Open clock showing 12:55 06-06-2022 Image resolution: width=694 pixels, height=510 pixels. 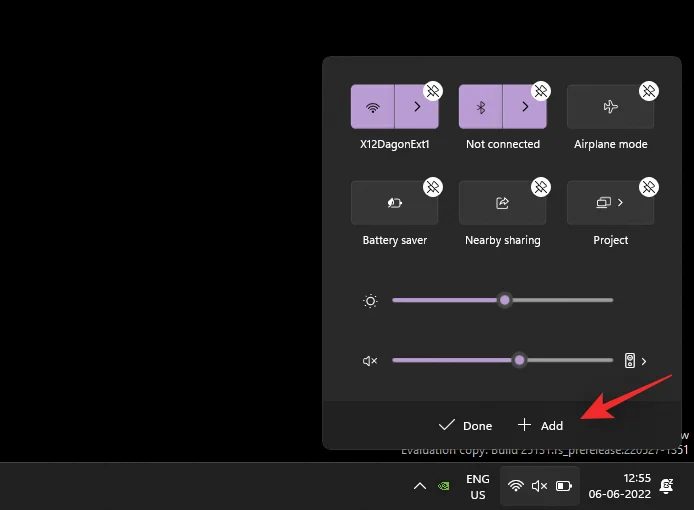[620, 486]
